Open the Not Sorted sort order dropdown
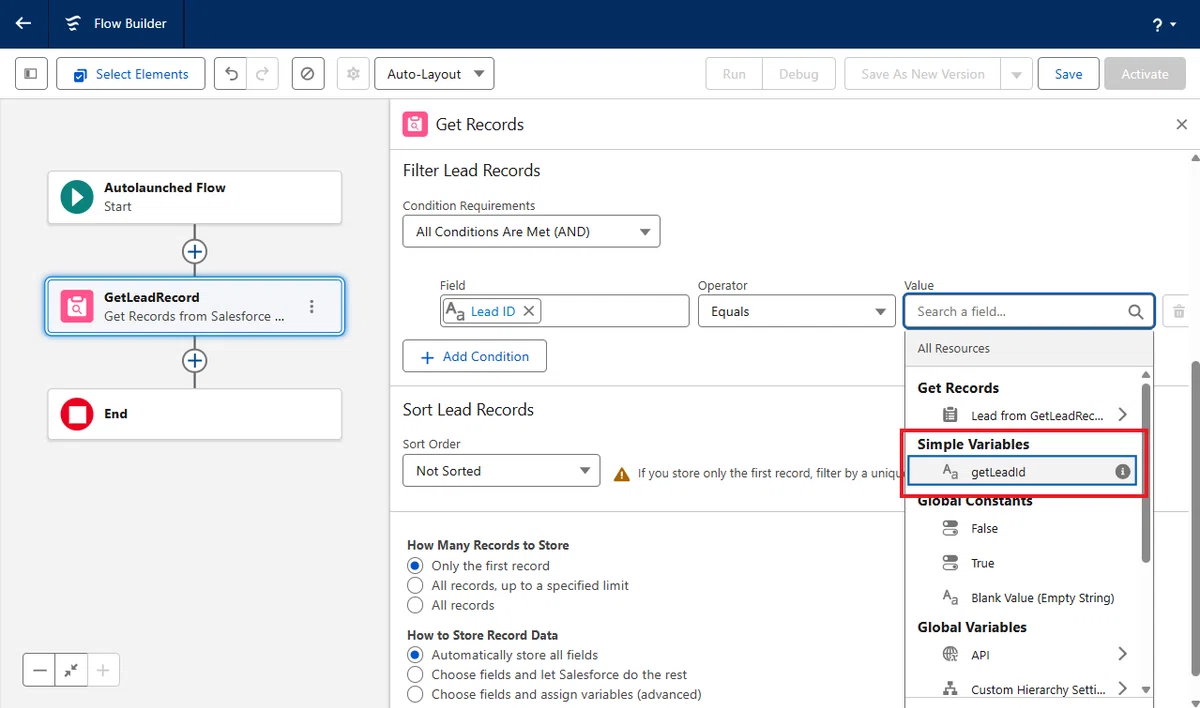This screenshot has height=708, width=1200. pos(501,471)
